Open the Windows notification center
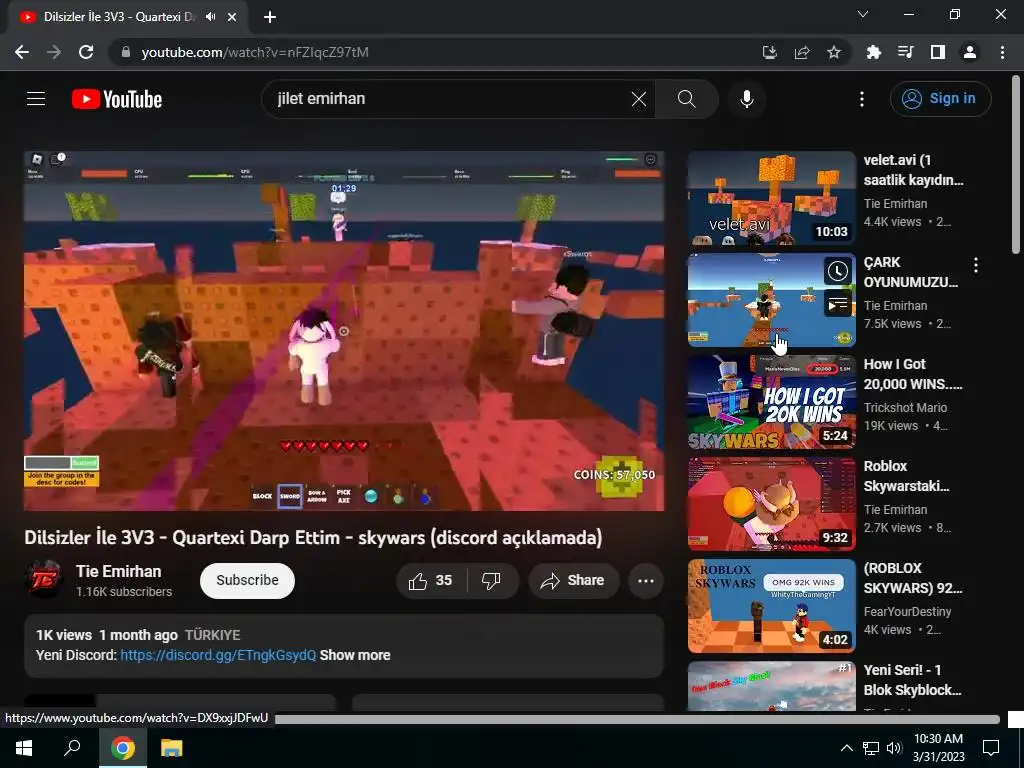Viewport: 1024px width, 768px height. tap(991, 748)
